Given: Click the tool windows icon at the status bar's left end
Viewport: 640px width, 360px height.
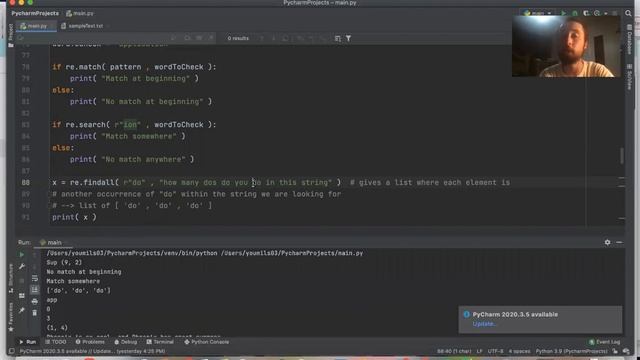Looking at the screenshot, I should 11,351.
